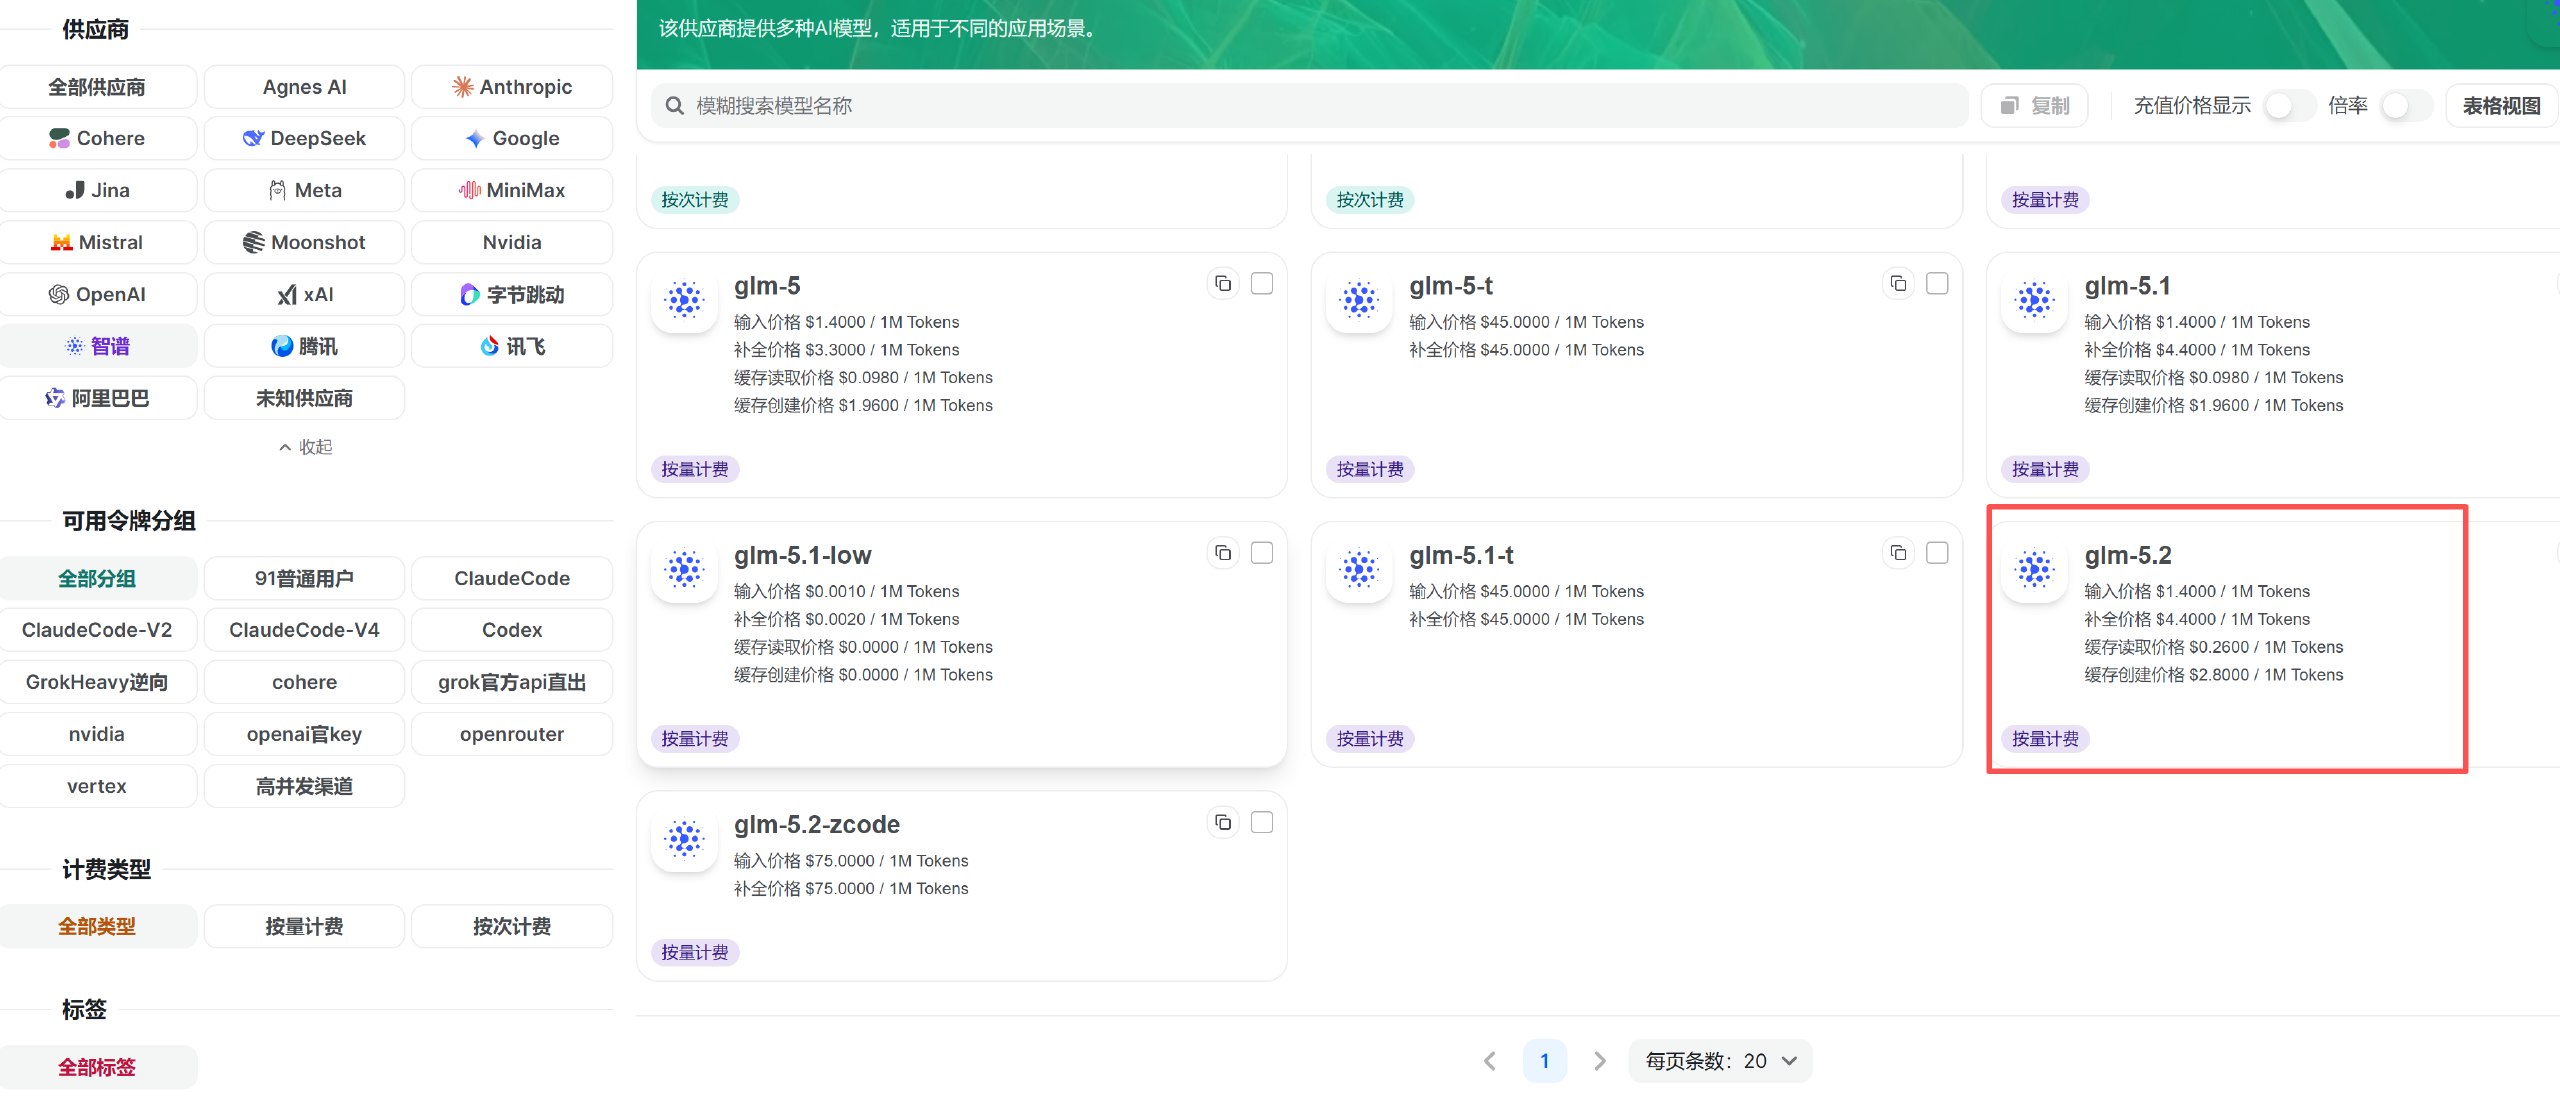Go to the previous page arrow
Viewport: 2560px width, 1104px height.
coord(1490,1061)
